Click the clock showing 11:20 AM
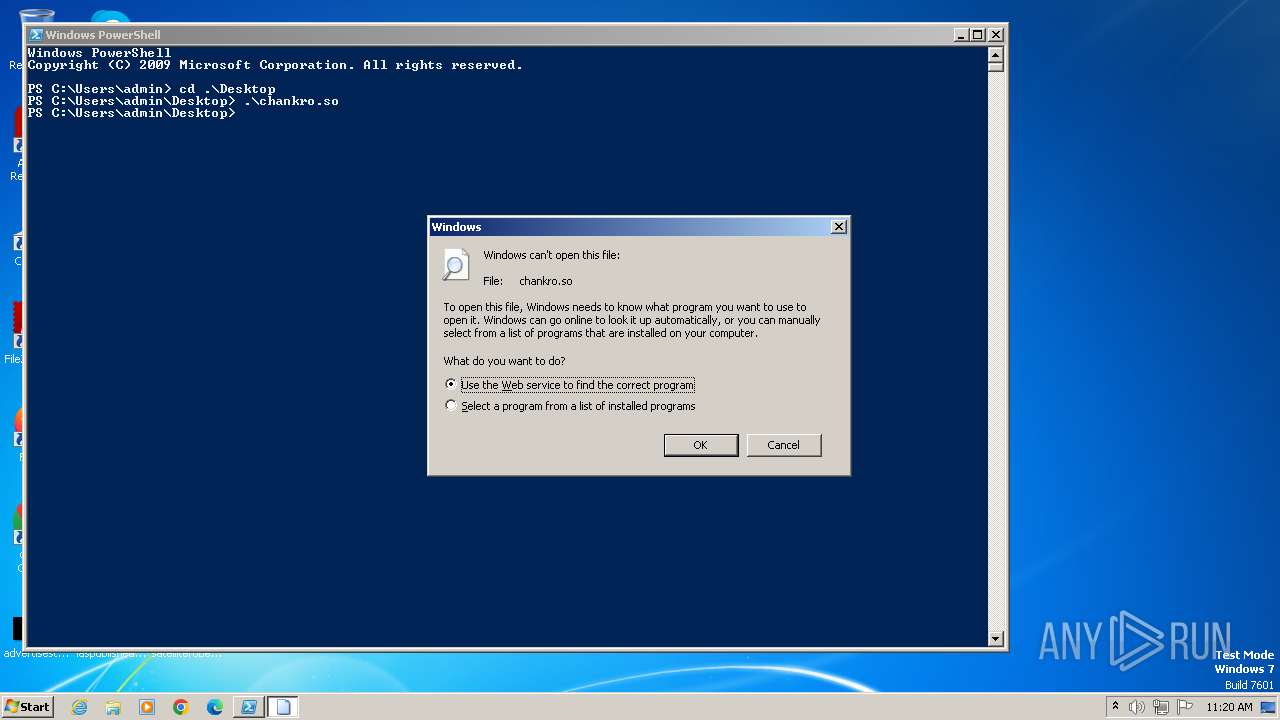Viewport: 1280px width, 720px height. point(1229,707)
